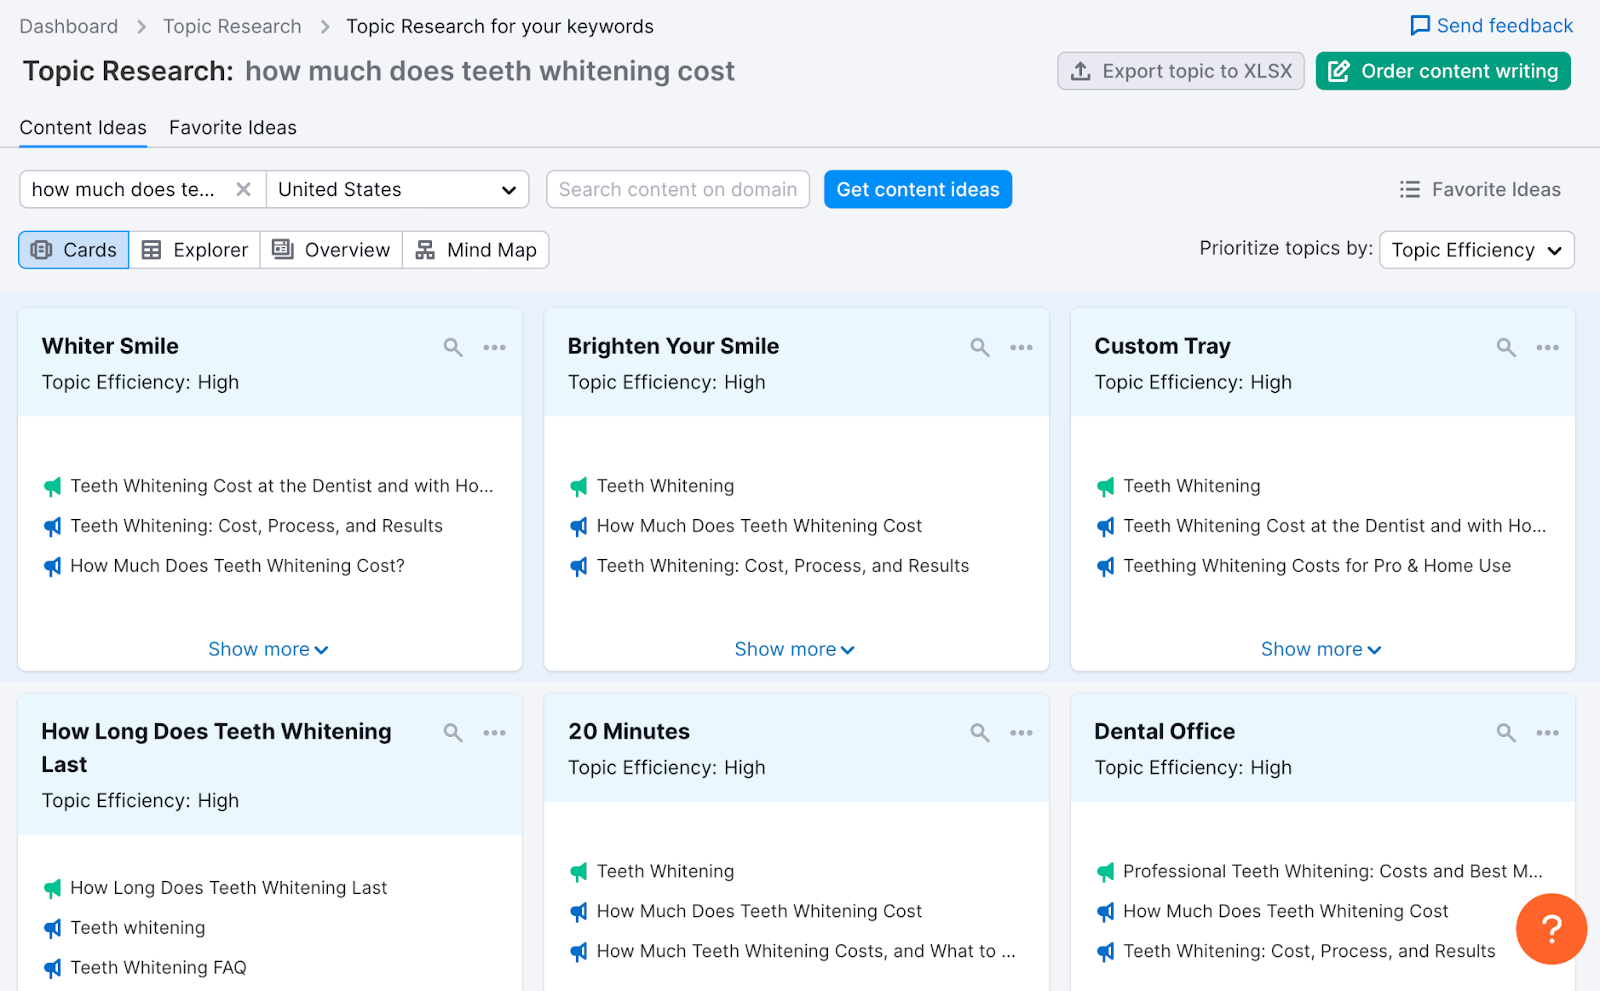The width and height of the screenshot is (1600, 991).
Task: Select the Favorite Ideas tab
Action: 233,128
